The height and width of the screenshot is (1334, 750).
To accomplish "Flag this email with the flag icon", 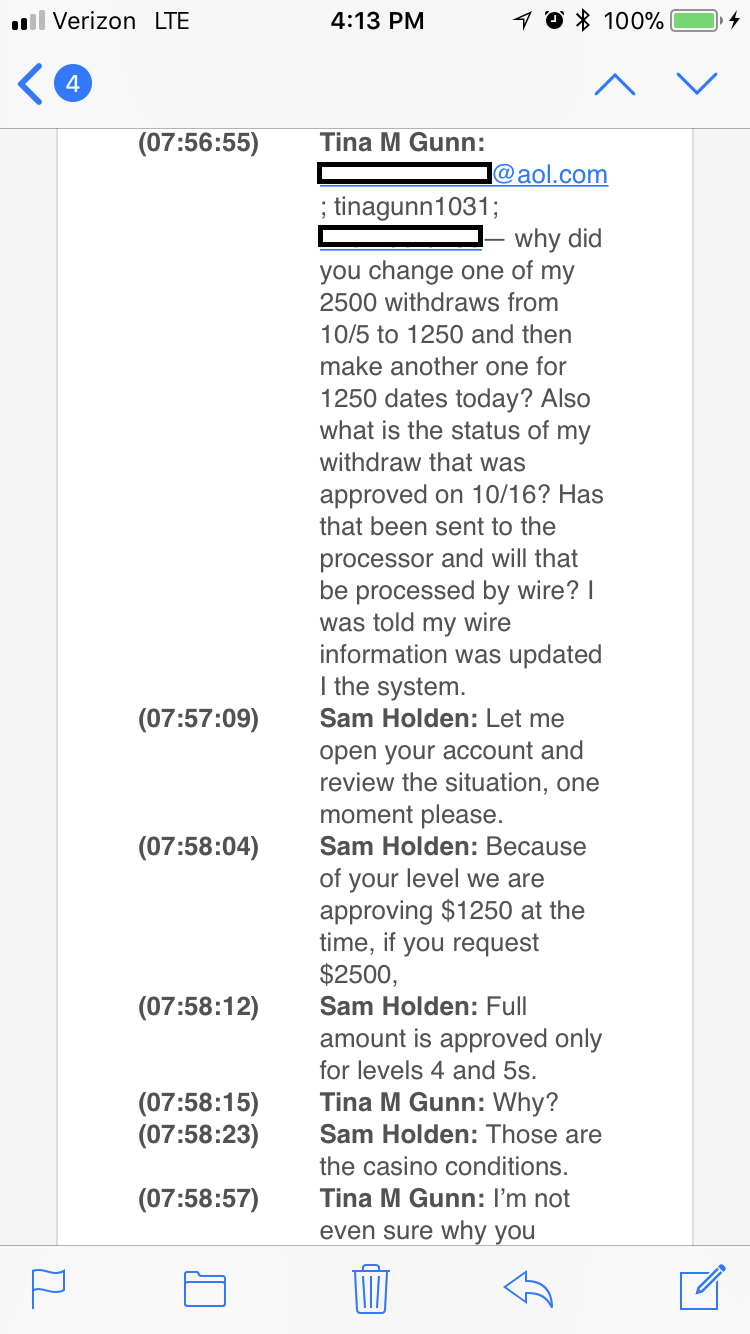I will pos(49,1288).
